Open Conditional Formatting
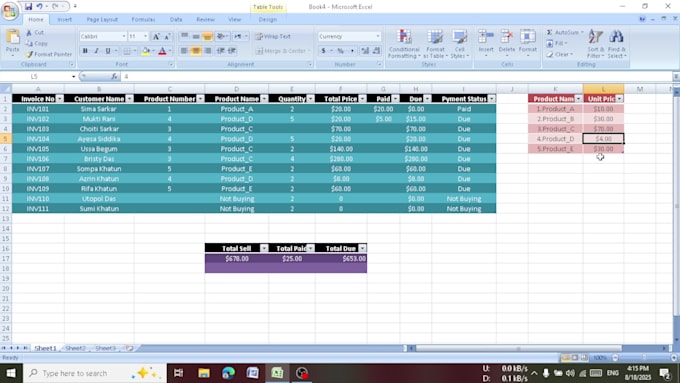Screen dimensions: 680x383 coord(404,44)
